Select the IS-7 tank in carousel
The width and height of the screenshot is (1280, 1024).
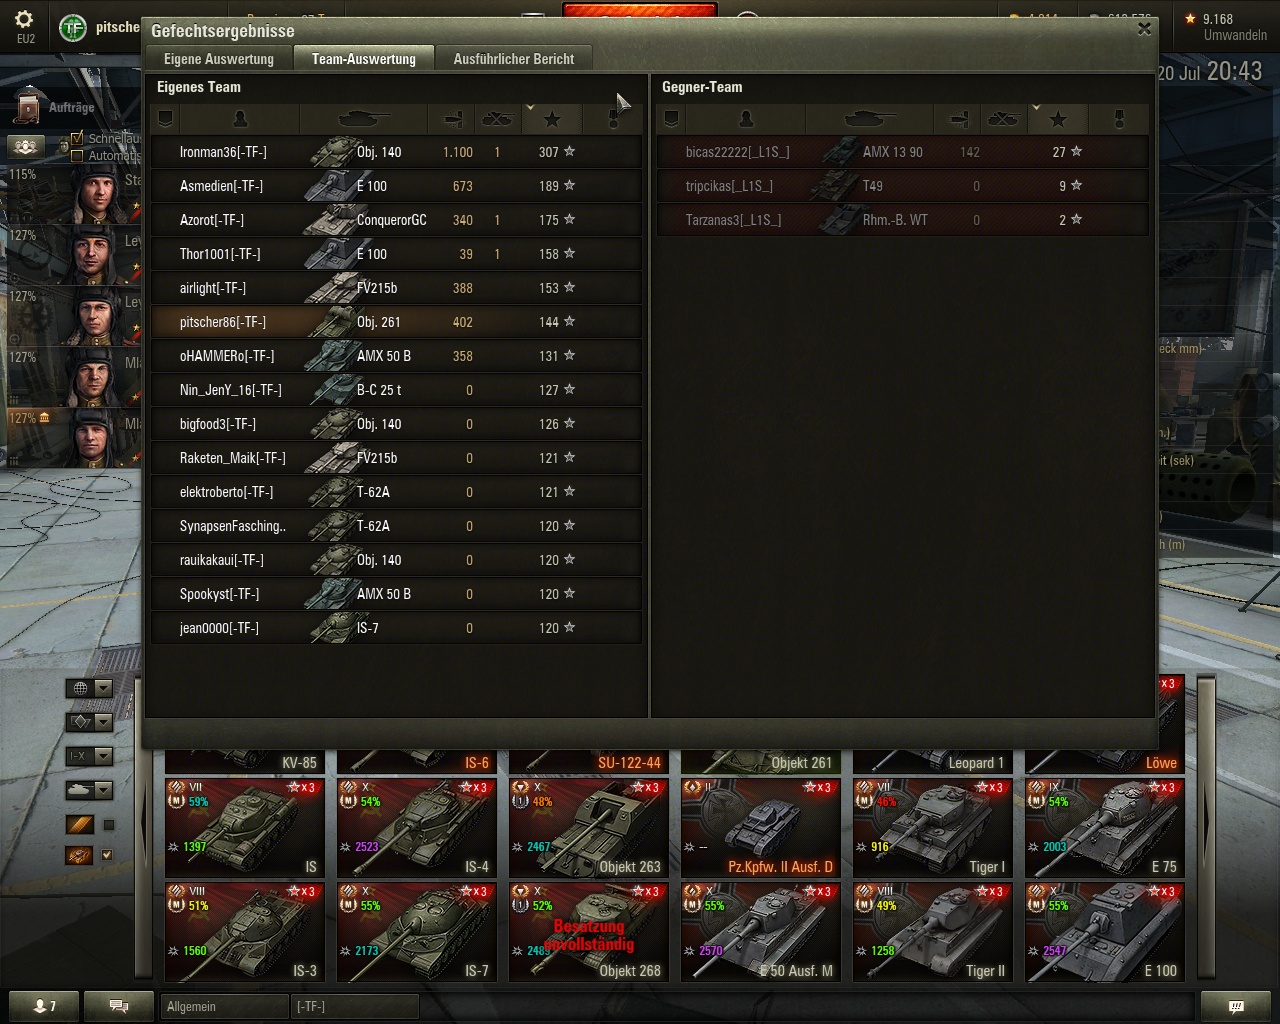point(417,932)
